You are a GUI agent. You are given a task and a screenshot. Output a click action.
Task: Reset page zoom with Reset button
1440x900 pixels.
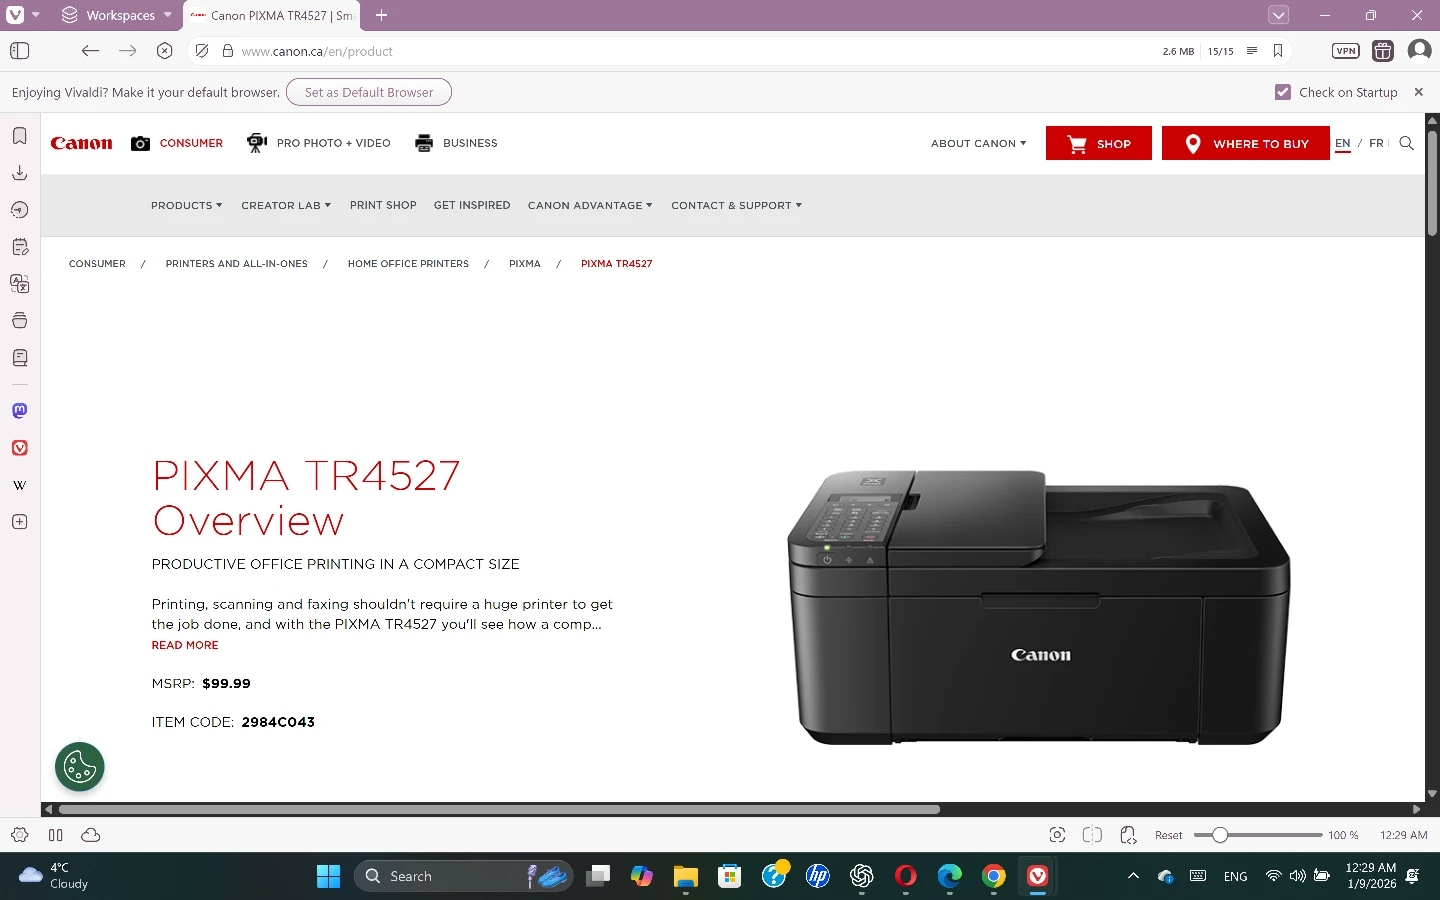(x=1168, y=835)
